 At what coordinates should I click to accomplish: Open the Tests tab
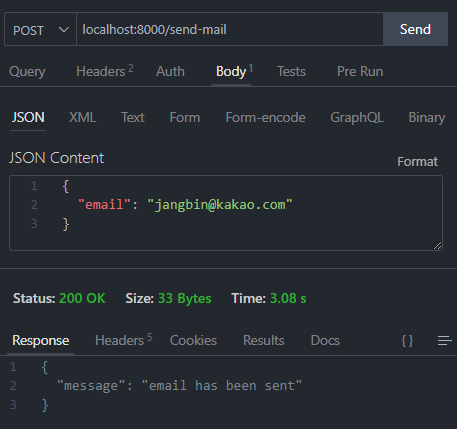[x=291, y=71]
